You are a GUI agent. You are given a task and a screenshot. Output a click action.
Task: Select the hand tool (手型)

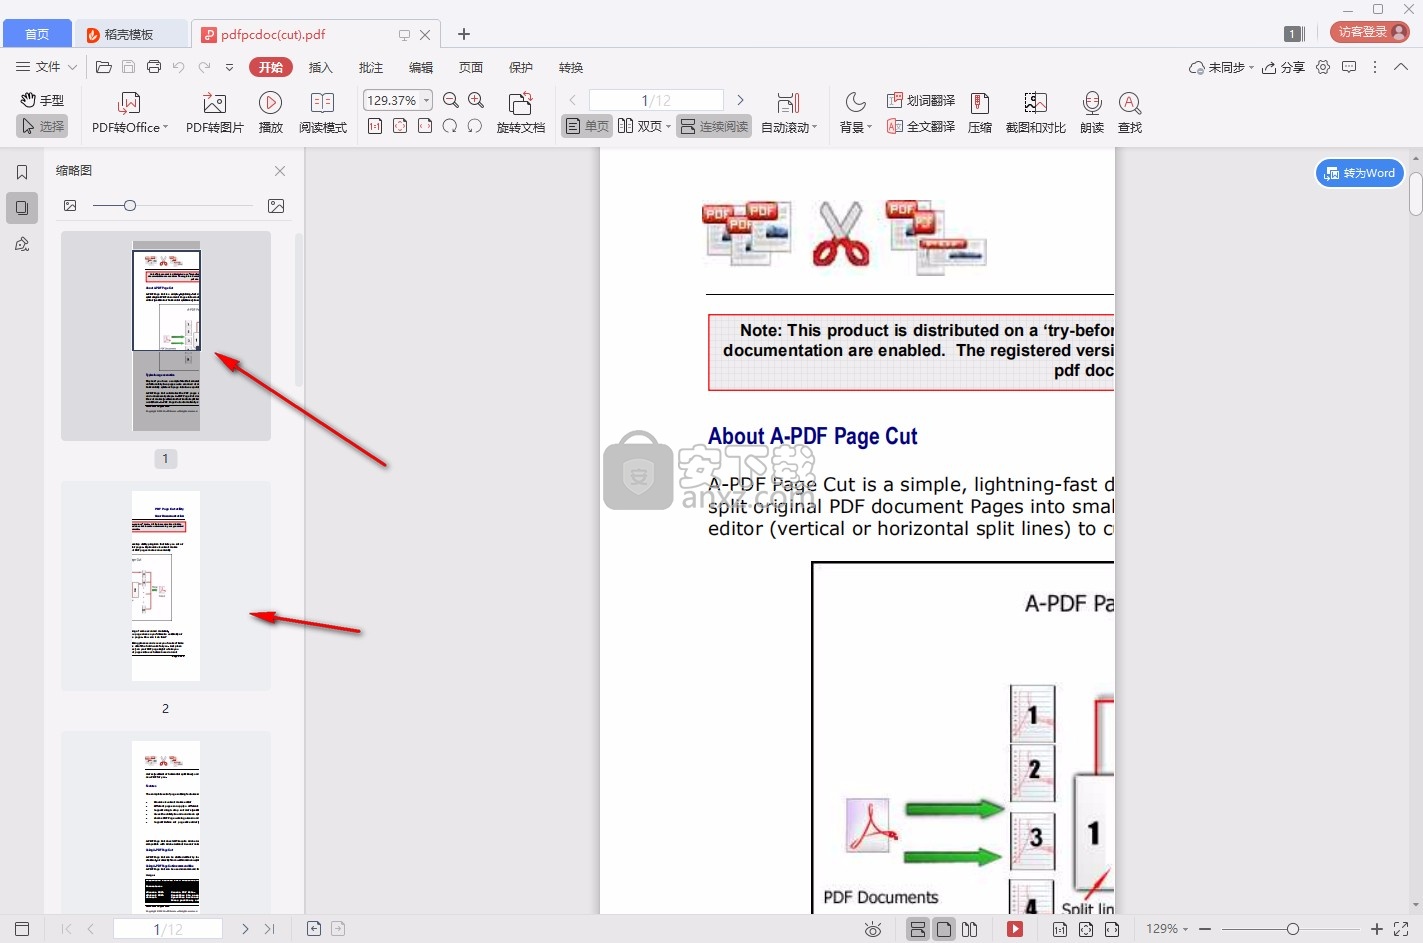click(42, 100)
